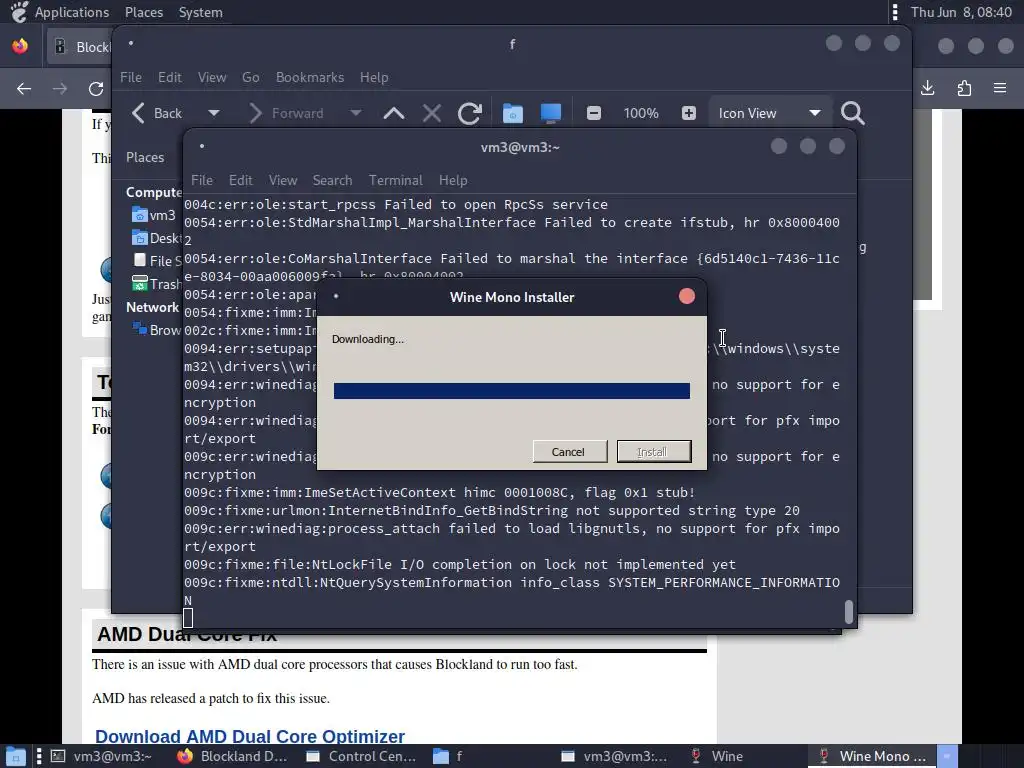This screenshot has width=1024, height=768.
Task: Open the file manager Help menu
Action: (374, 77)
